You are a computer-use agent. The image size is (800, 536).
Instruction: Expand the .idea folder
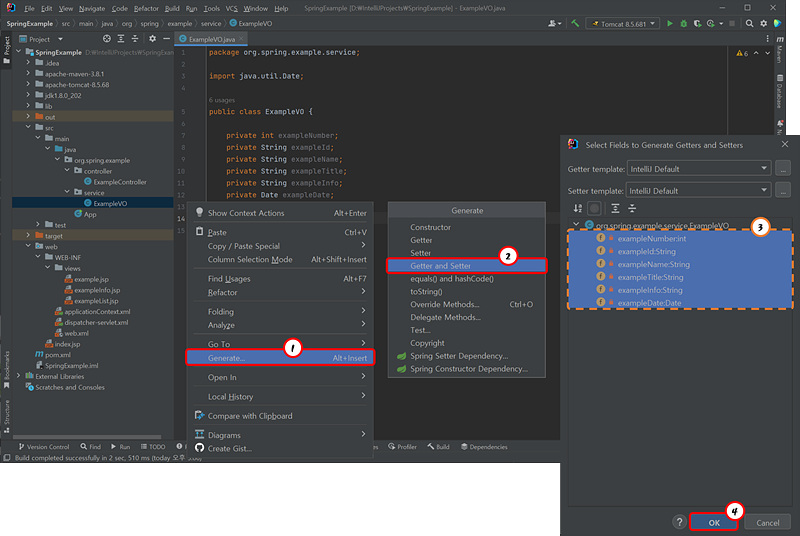point(28,63)
